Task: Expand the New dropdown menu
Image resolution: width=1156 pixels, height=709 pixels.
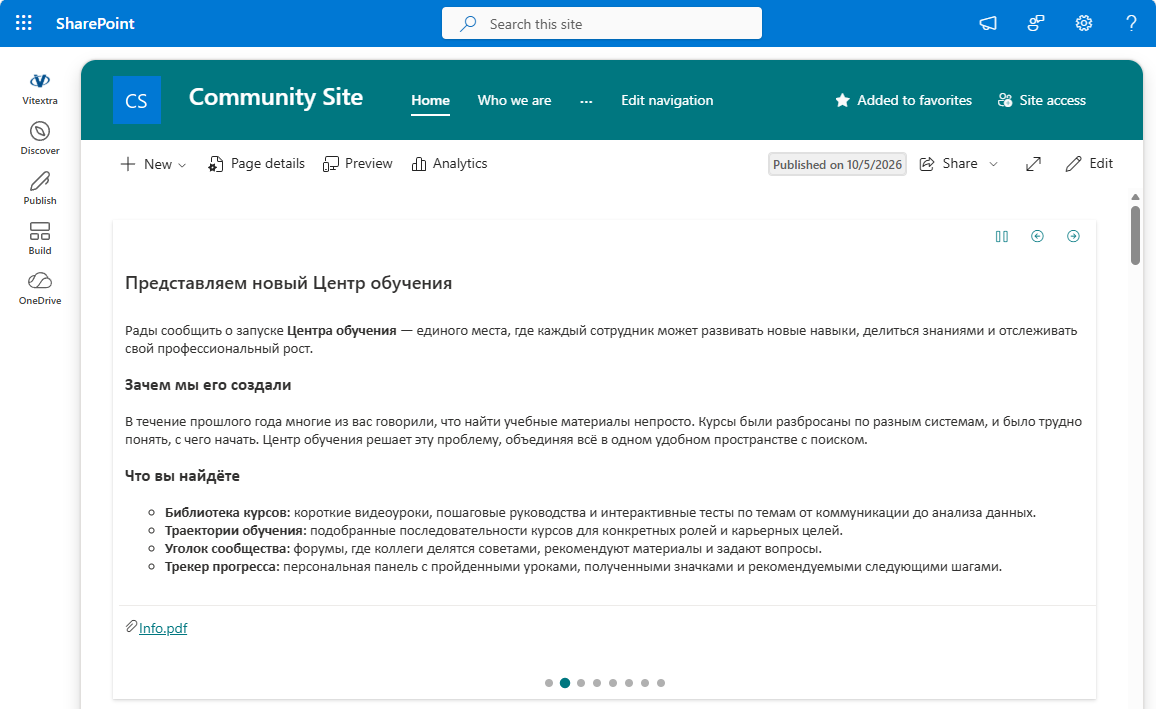Action: tap(153, 164)
